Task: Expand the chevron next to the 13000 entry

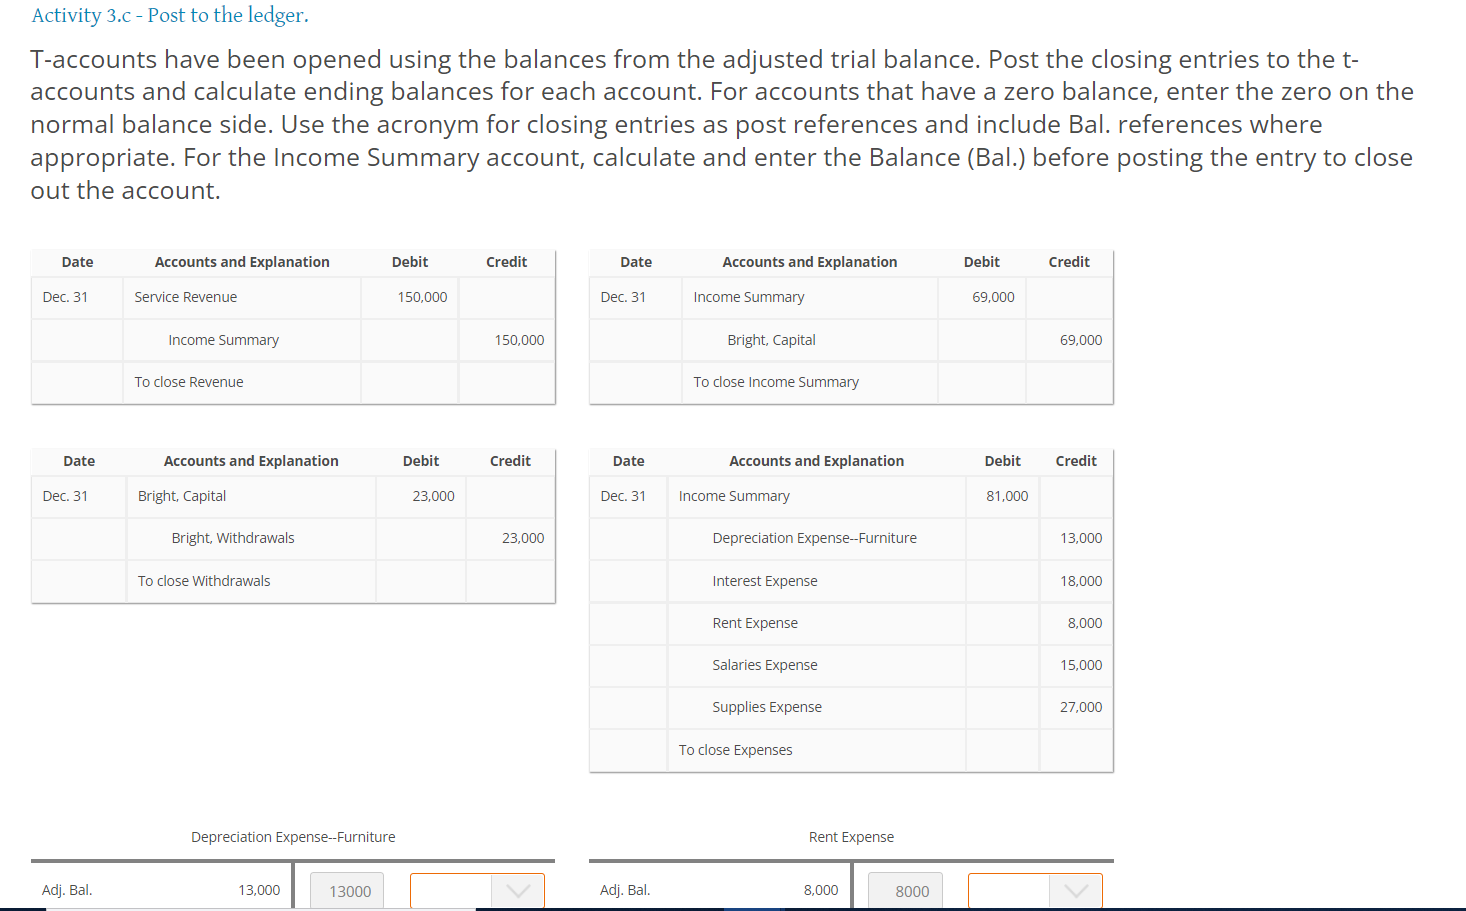Action: pos(519,889)
